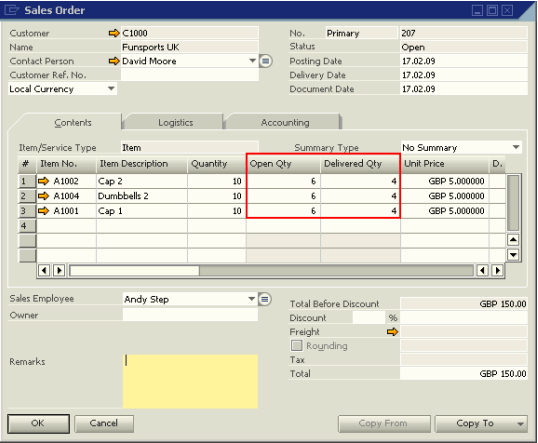Click the horizontal scrollbar thumb in item table
Viewport: 538px width, 443px height.
pyautogui.click(x=134, y=270)
